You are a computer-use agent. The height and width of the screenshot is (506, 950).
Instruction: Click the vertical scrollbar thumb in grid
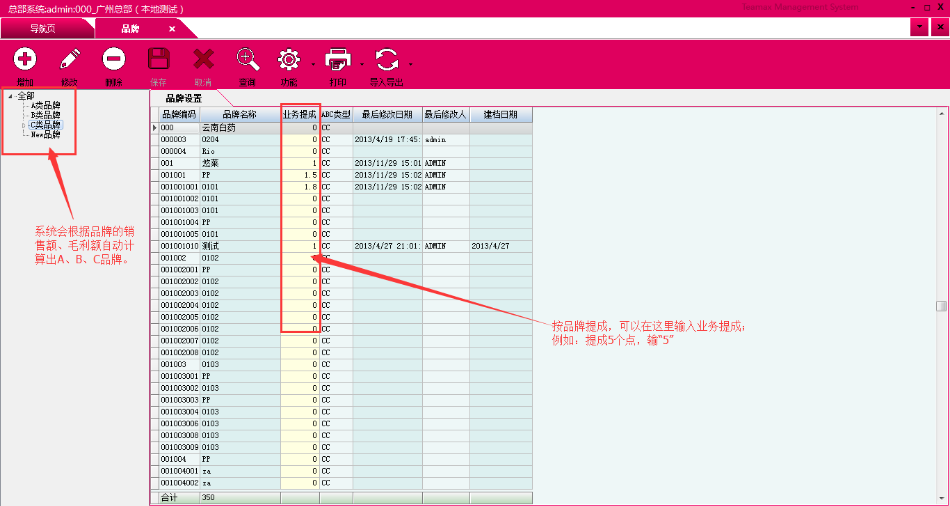[x=940, y=306]
